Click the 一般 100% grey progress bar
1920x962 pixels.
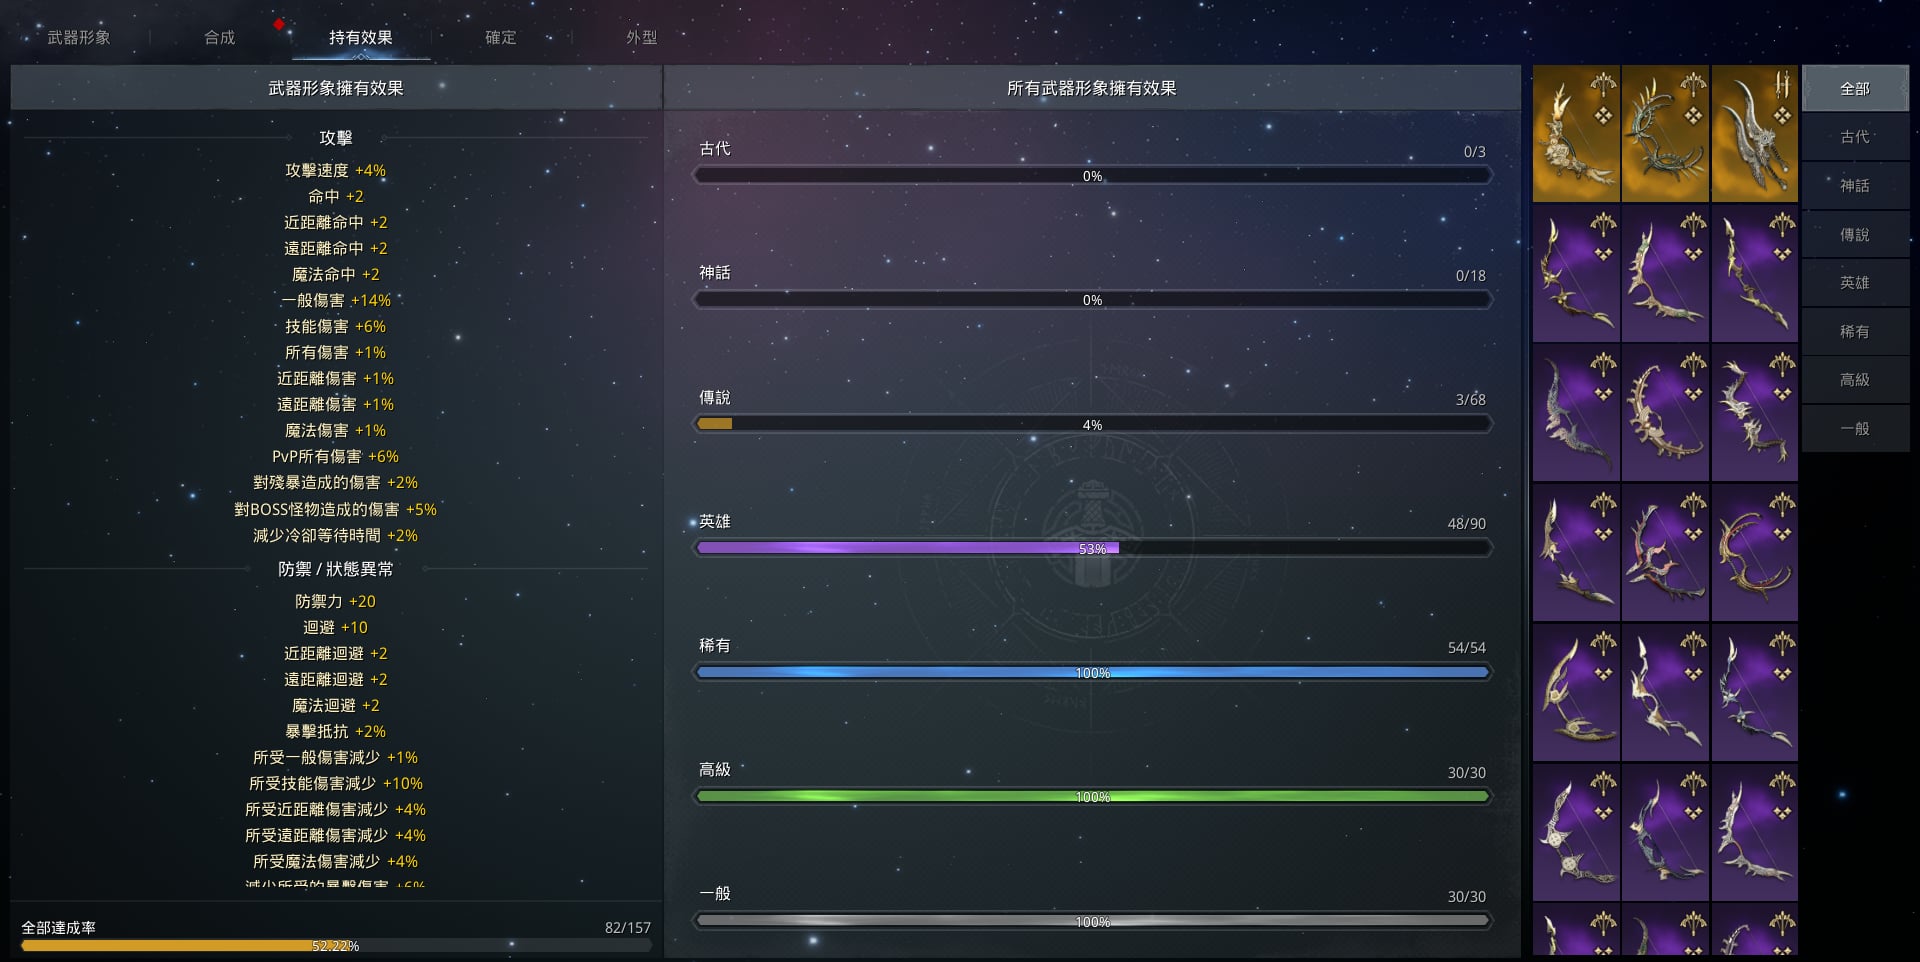pos(1092,921)
